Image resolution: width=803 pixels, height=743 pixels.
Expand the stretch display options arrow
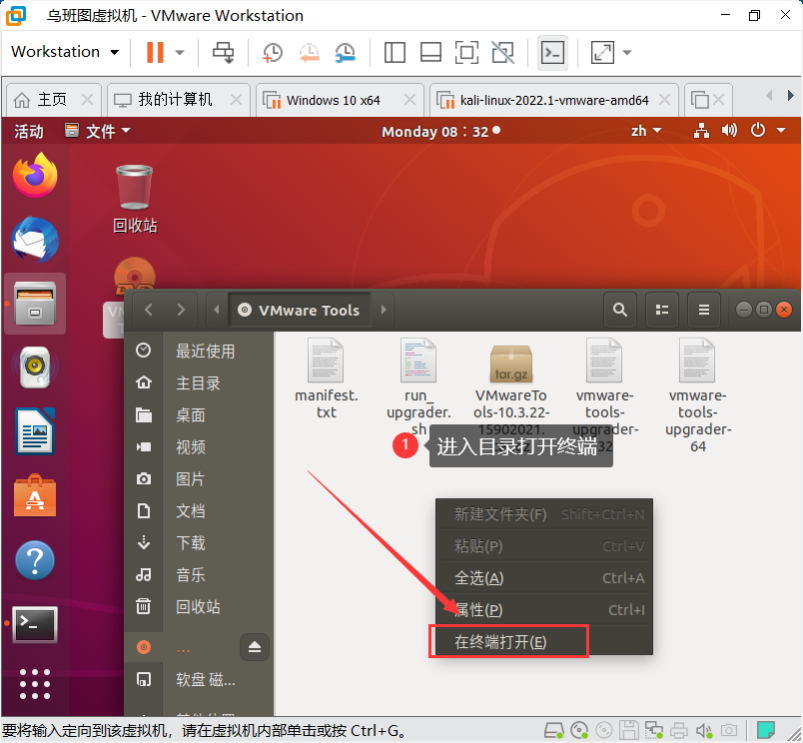click(627, 52)
